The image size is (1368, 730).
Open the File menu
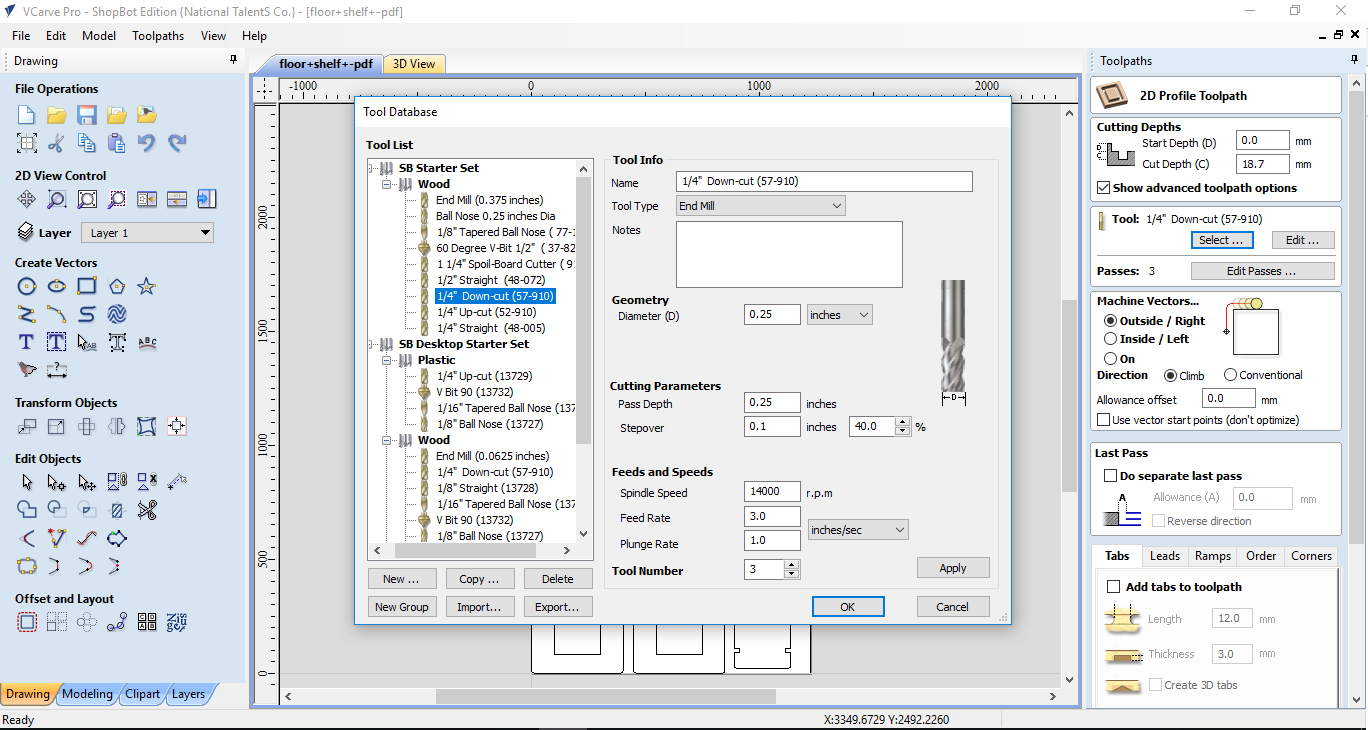click(21, 35)
